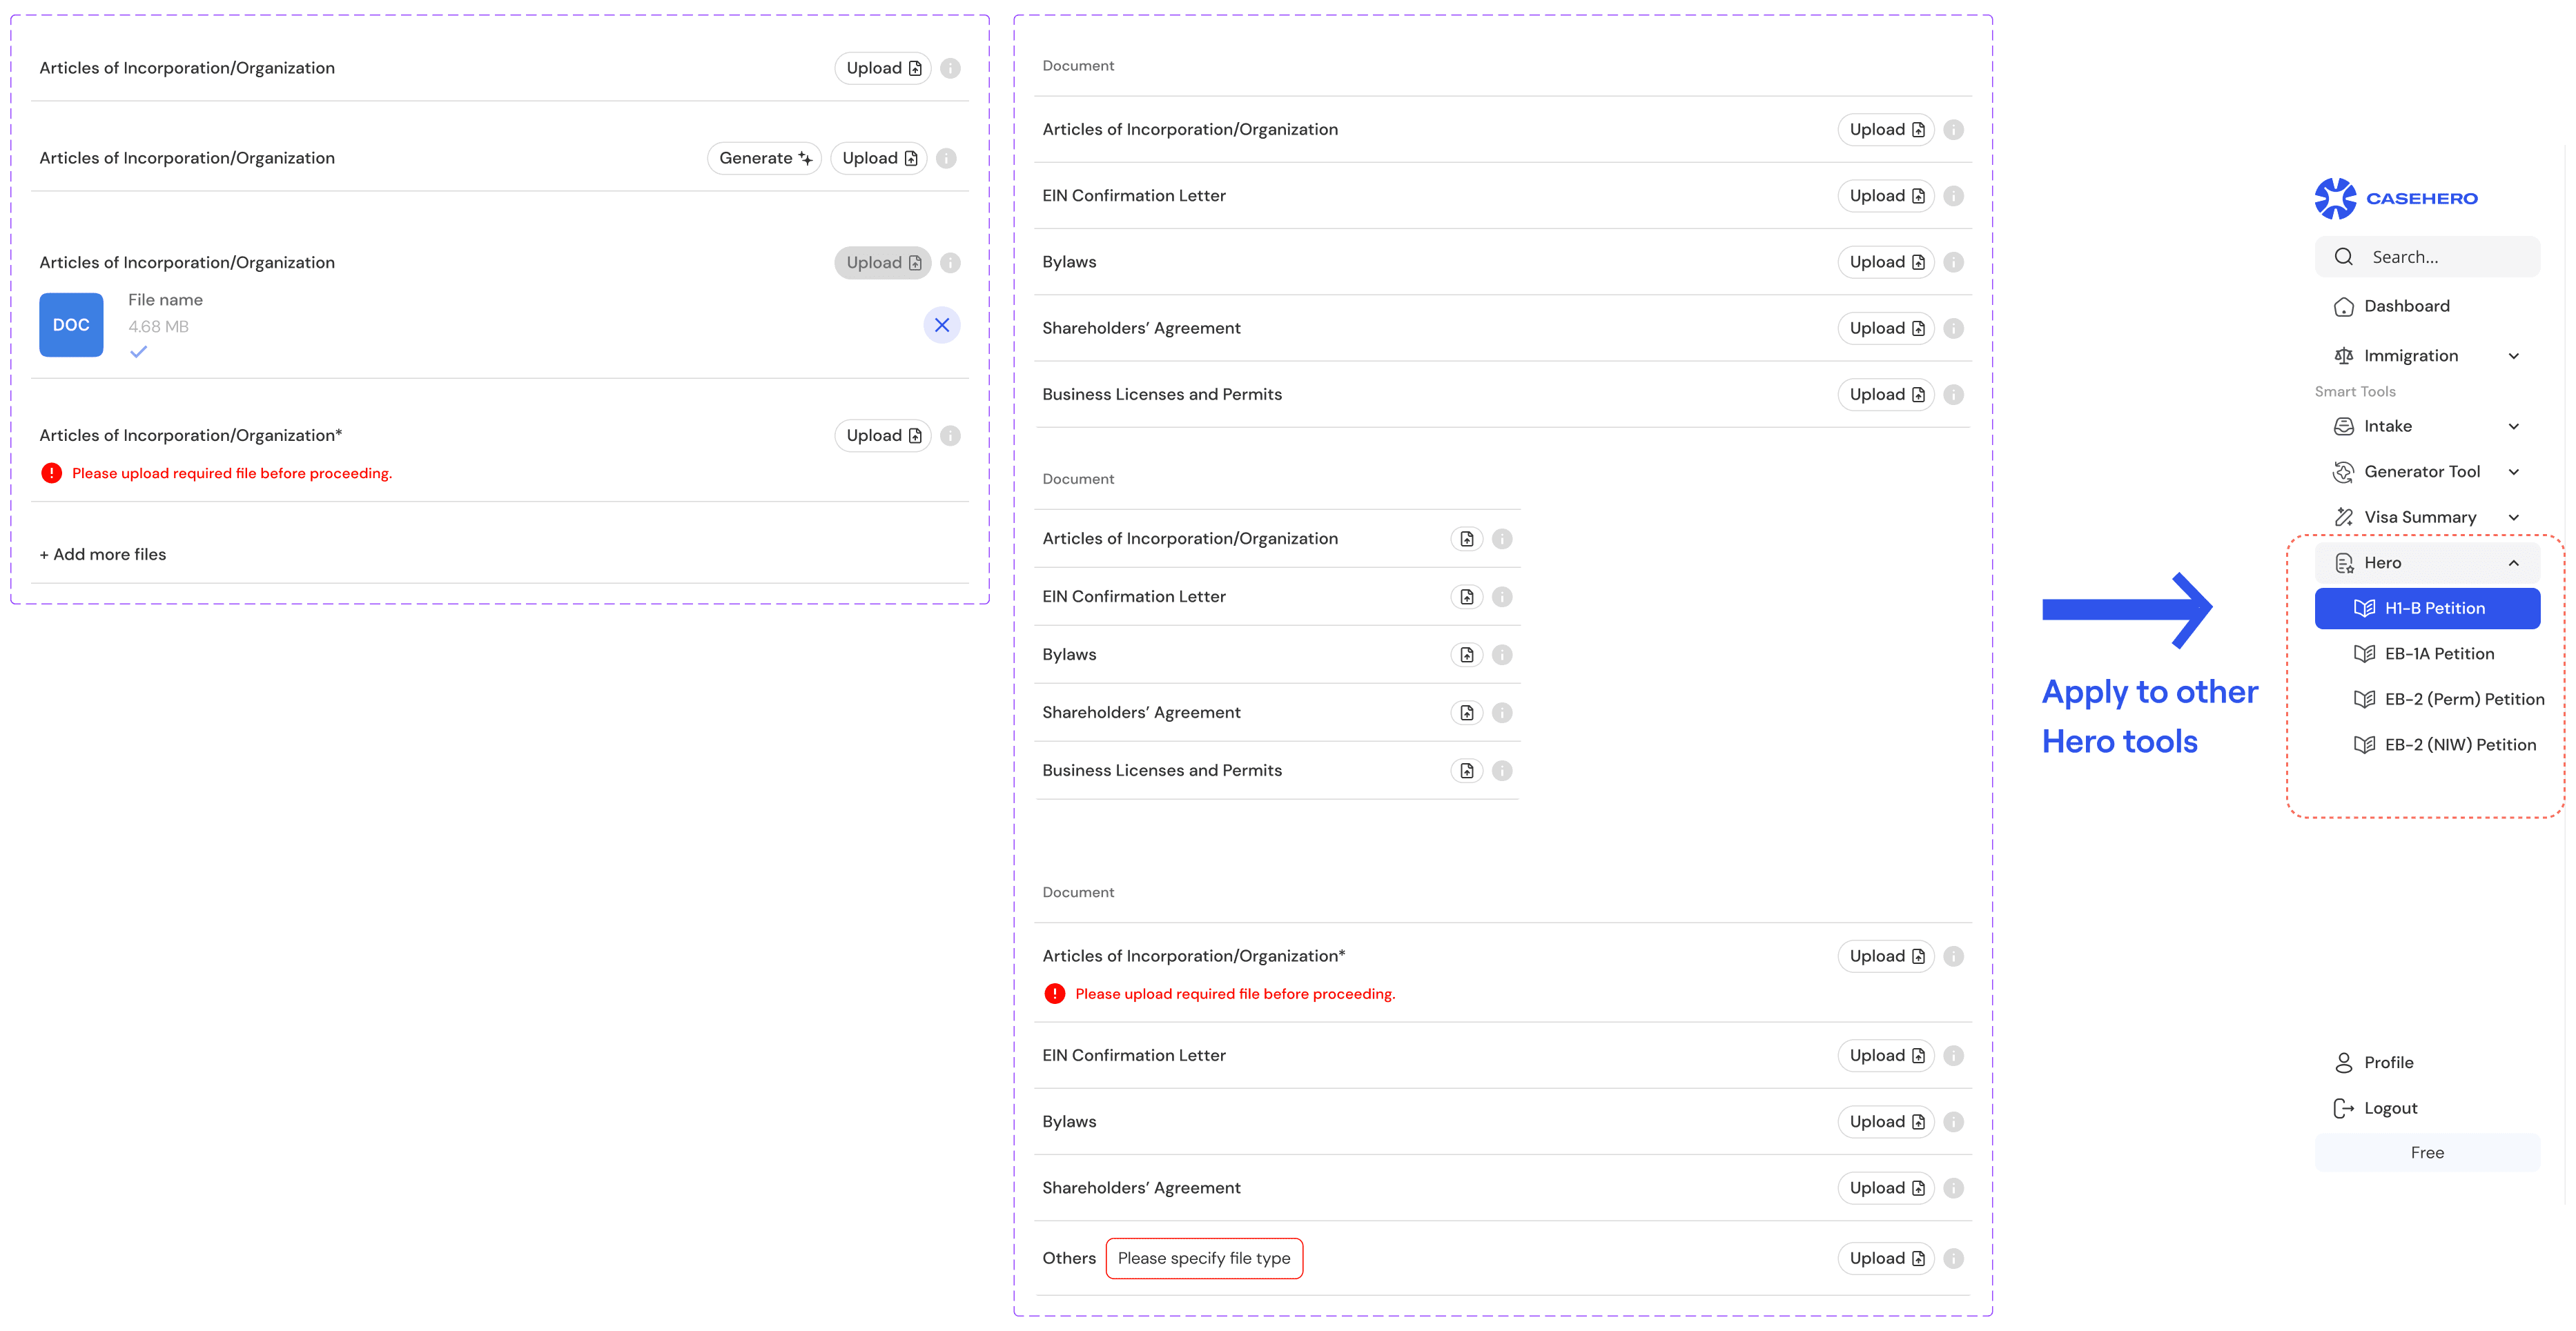Click + Add more files link

click(103, 554)
